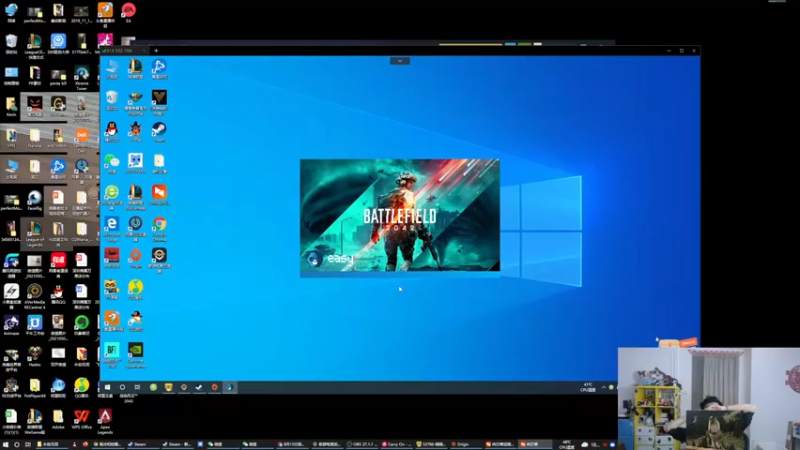Screen dimensions: 800x450
Task: Open remote taskbar Task View
Action: click(x=137, y=387)
